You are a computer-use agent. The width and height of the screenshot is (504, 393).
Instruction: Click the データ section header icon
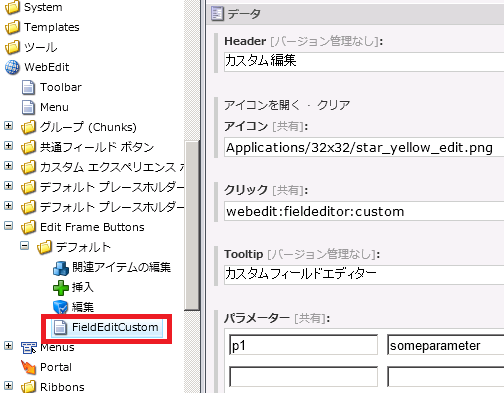217,14
